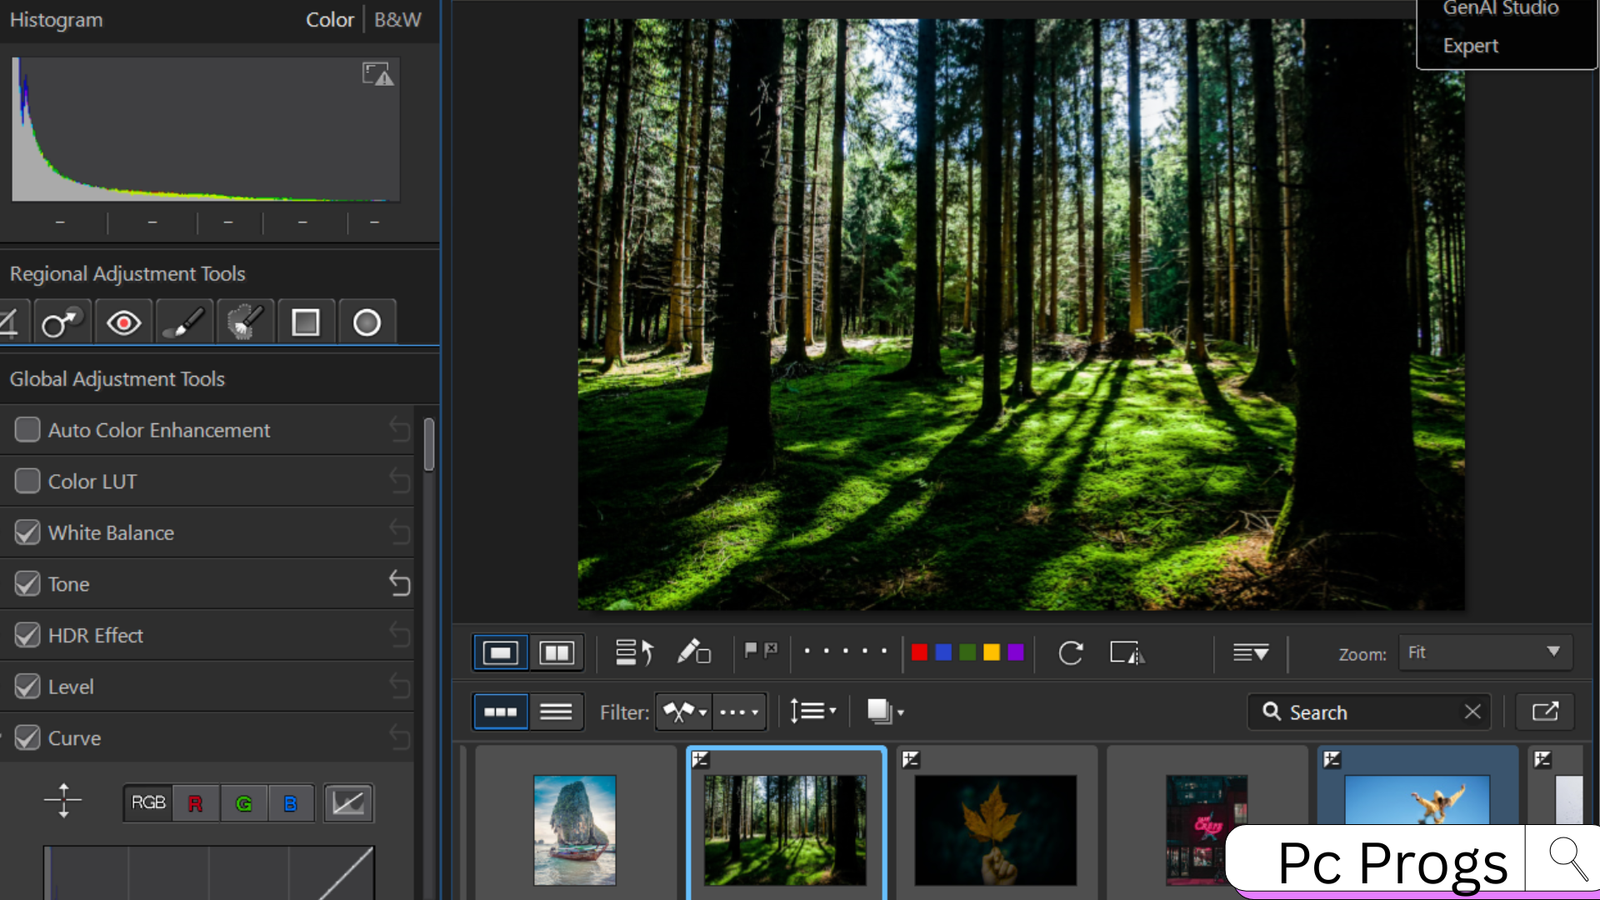The image size is (1600, 900).
Task: Choose Expert from menu
Action: [x=1470, y=46]
